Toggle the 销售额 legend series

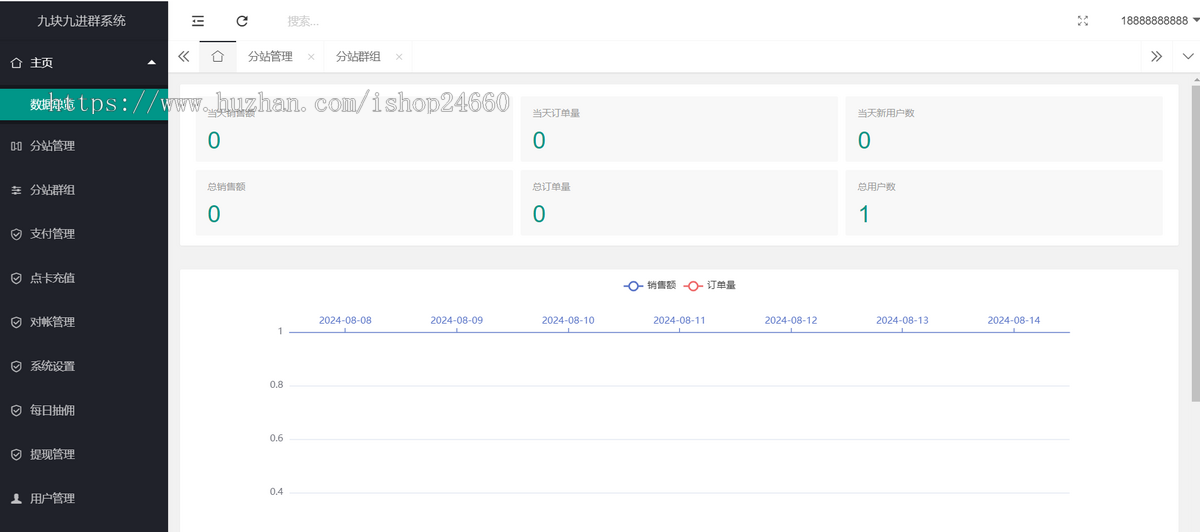point(649,285)
